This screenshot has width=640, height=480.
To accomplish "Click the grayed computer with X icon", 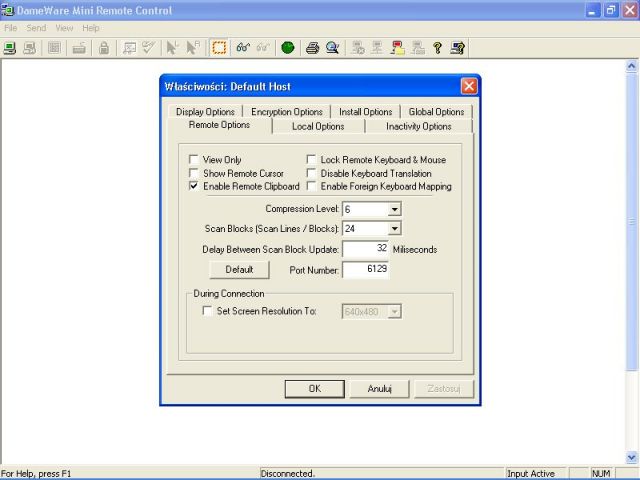I will click(358, 48).
